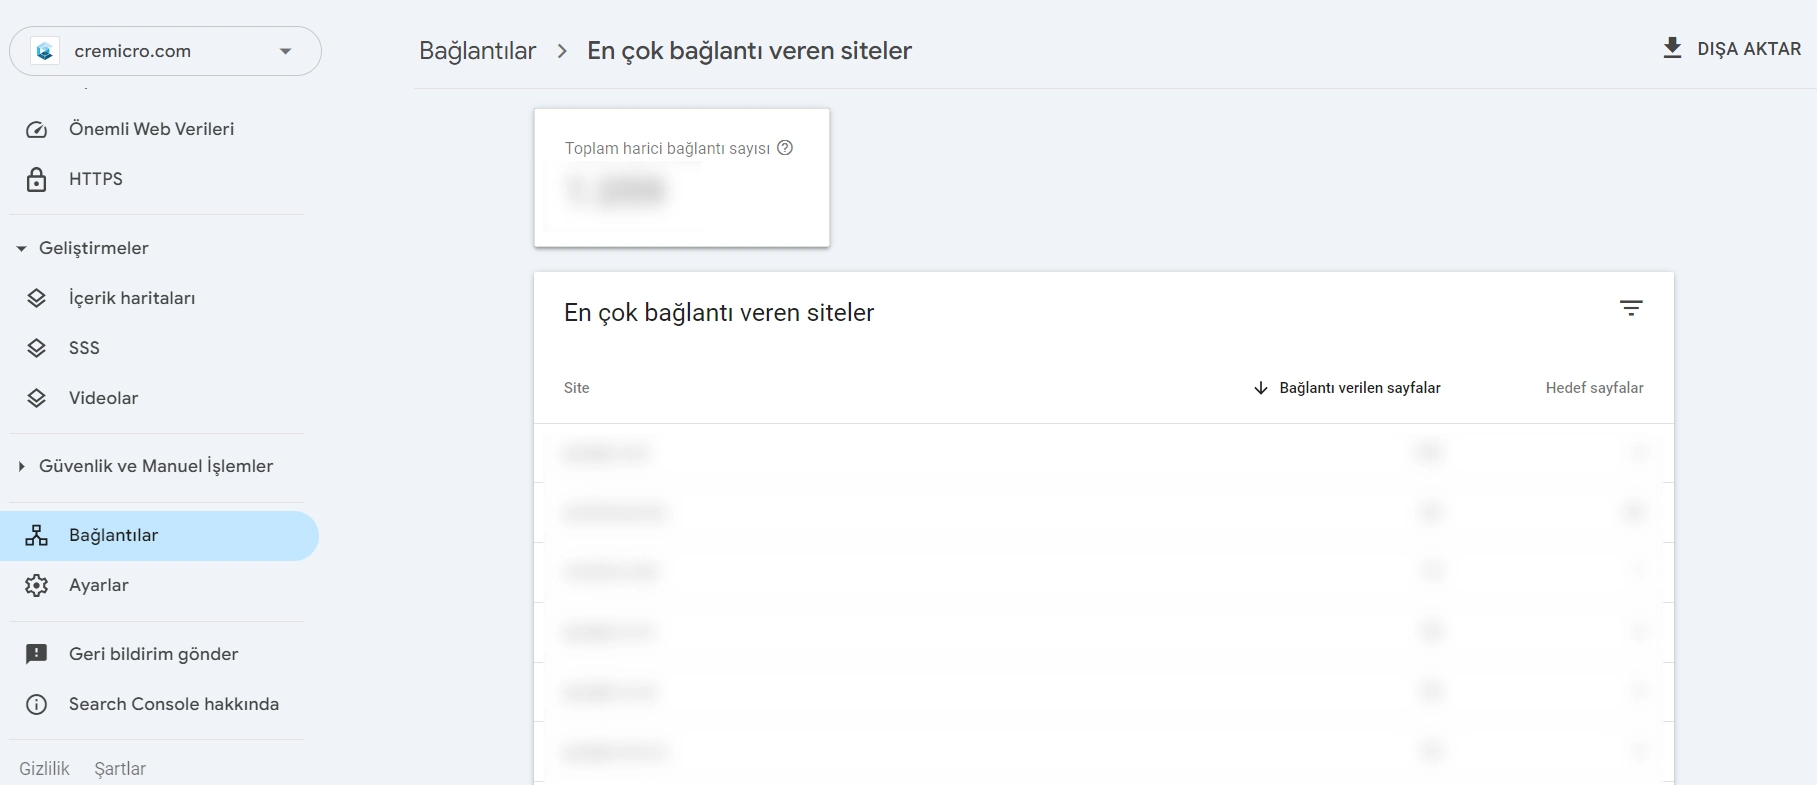Open the SSS enhancement report

tap(84, 348)
